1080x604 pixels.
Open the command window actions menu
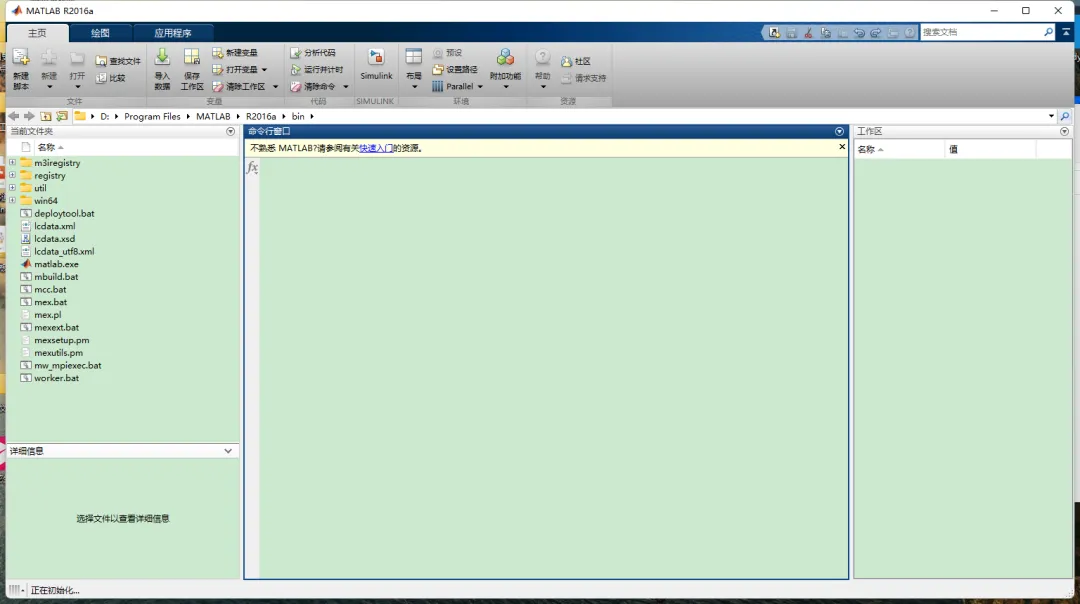coord(839,132)
